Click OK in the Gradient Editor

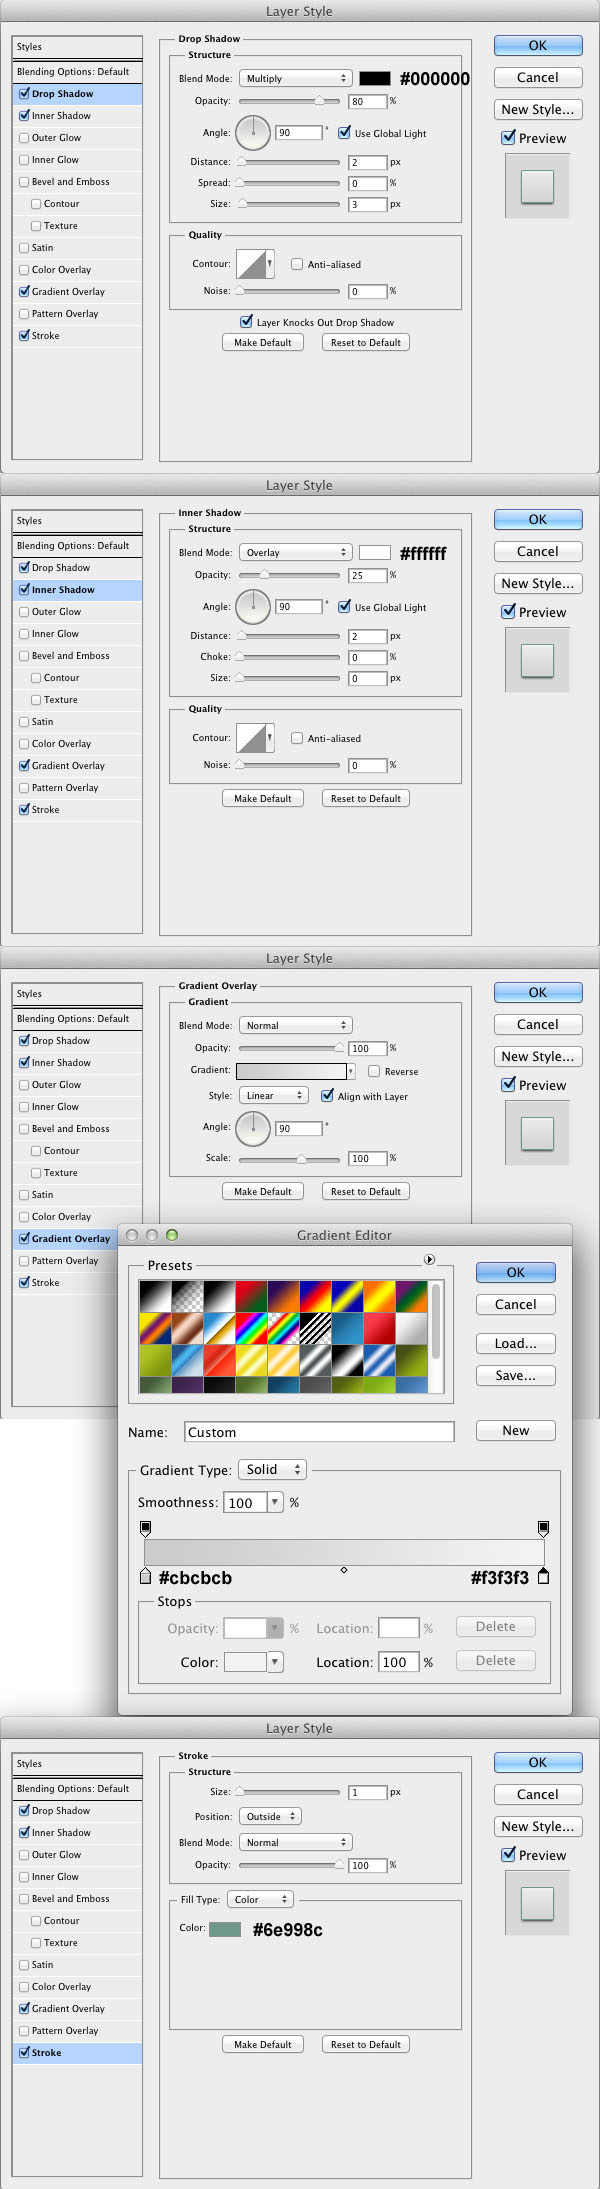point(515,1272)
